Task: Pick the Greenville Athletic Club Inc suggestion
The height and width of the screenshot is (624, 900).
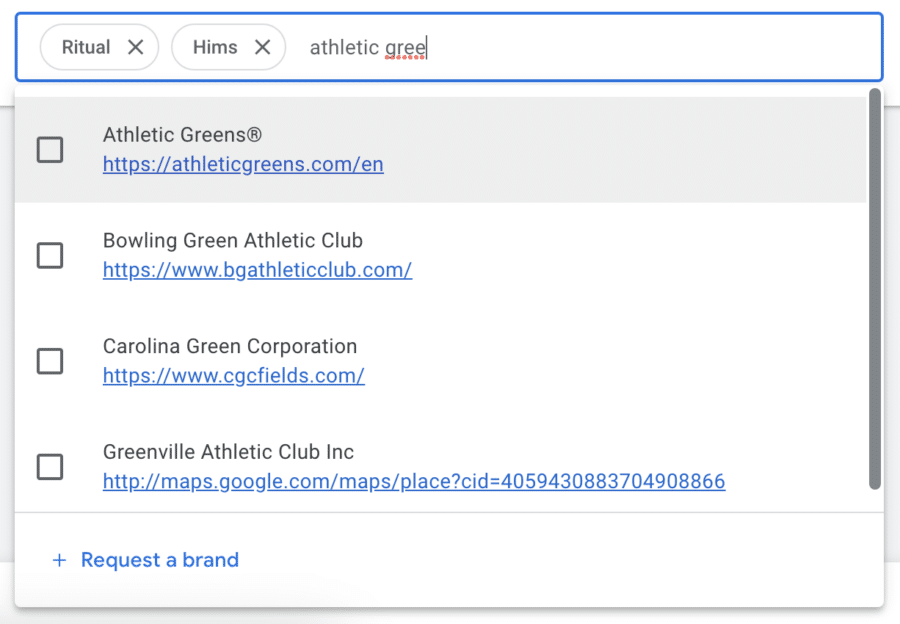Action: [441, 467]
